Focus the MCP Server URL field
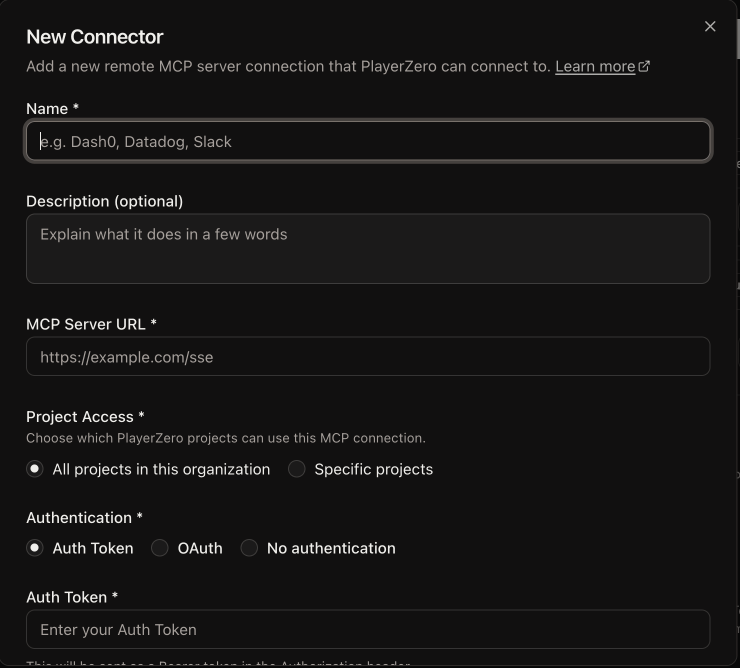Image resolution: width=740 pixels, height=668 pixels. coord(368,356)
